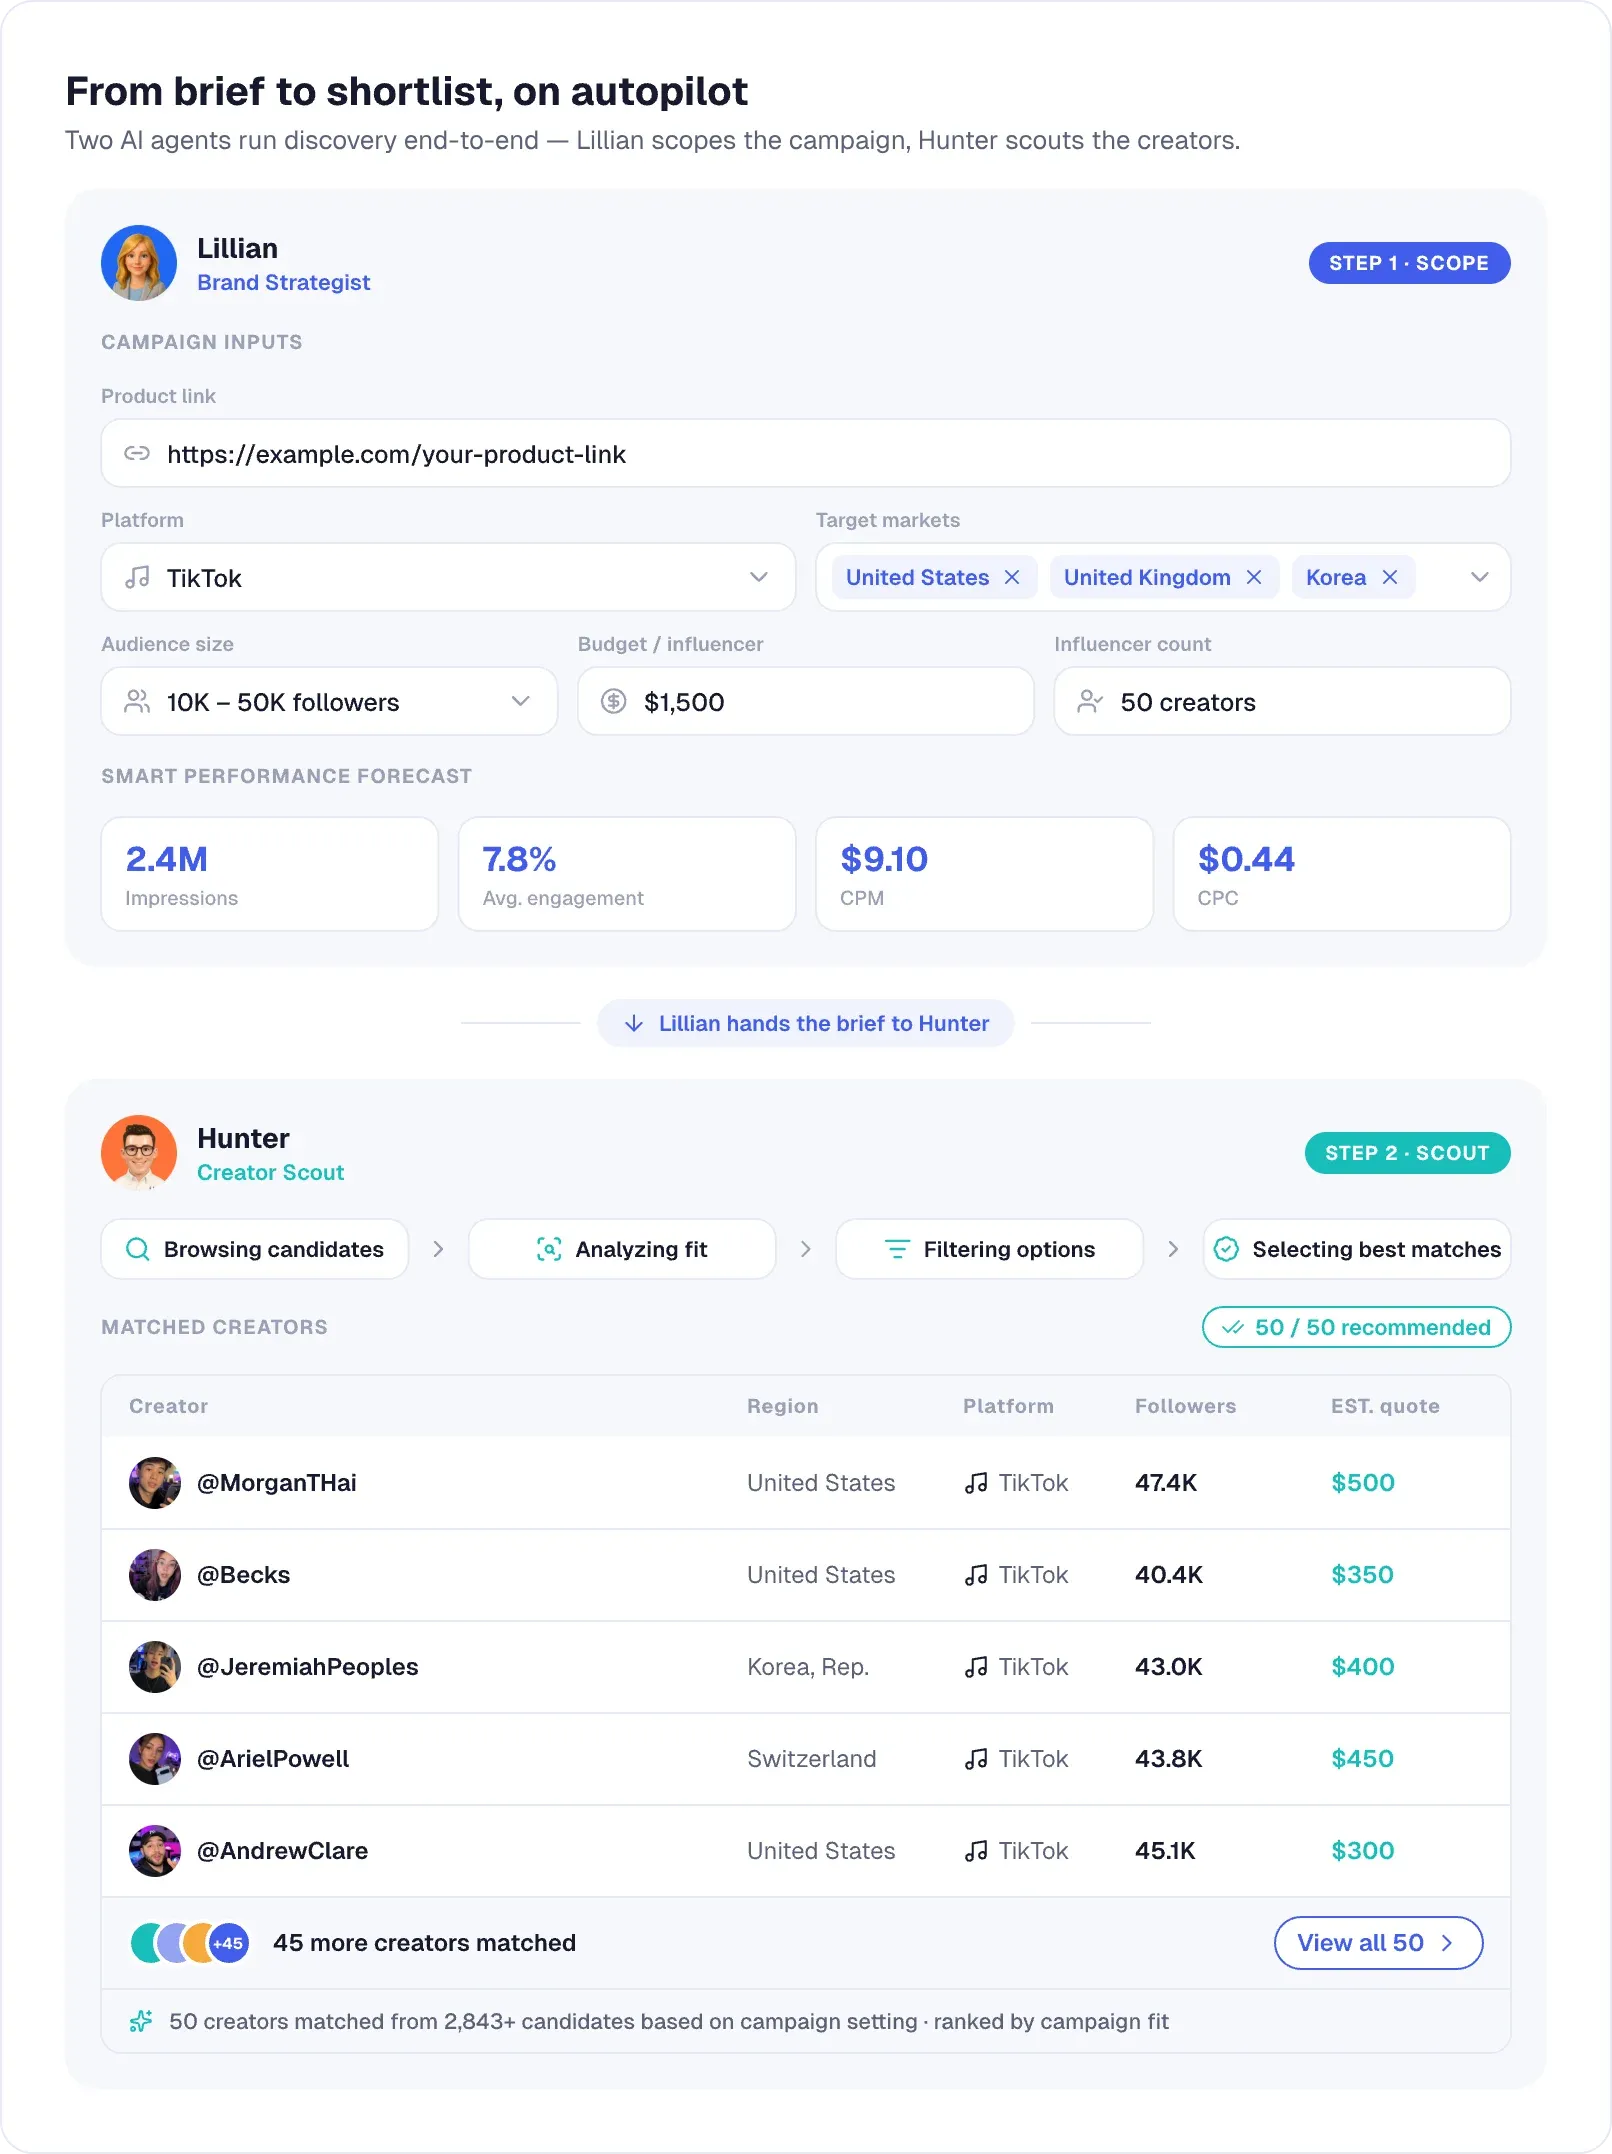Image resolution: width=1612 pixels, height=2154 pixels.
Task: Remove the Korea market tag
Action: [x=1390, y=578]
